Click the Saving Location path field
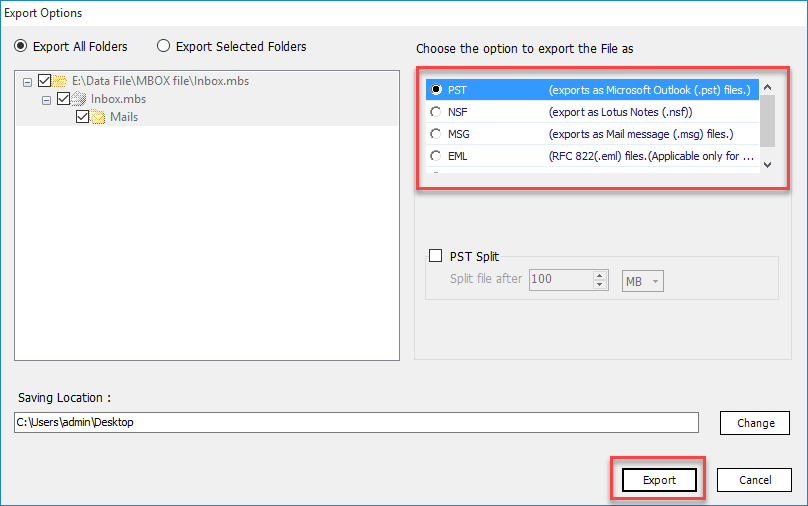This screenshot has height=506, width=808. click(x=356, y=423)
